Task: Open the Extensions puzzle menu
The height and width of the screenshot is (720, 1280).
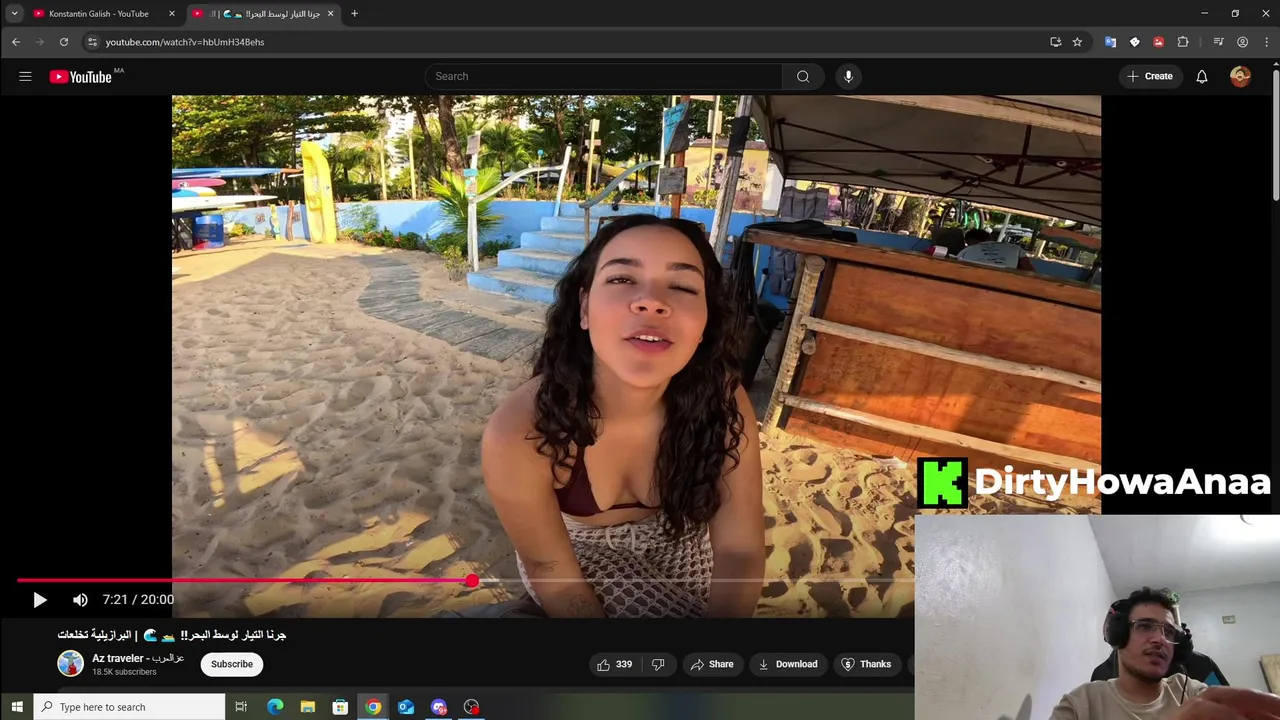Action: point(1183,42)
